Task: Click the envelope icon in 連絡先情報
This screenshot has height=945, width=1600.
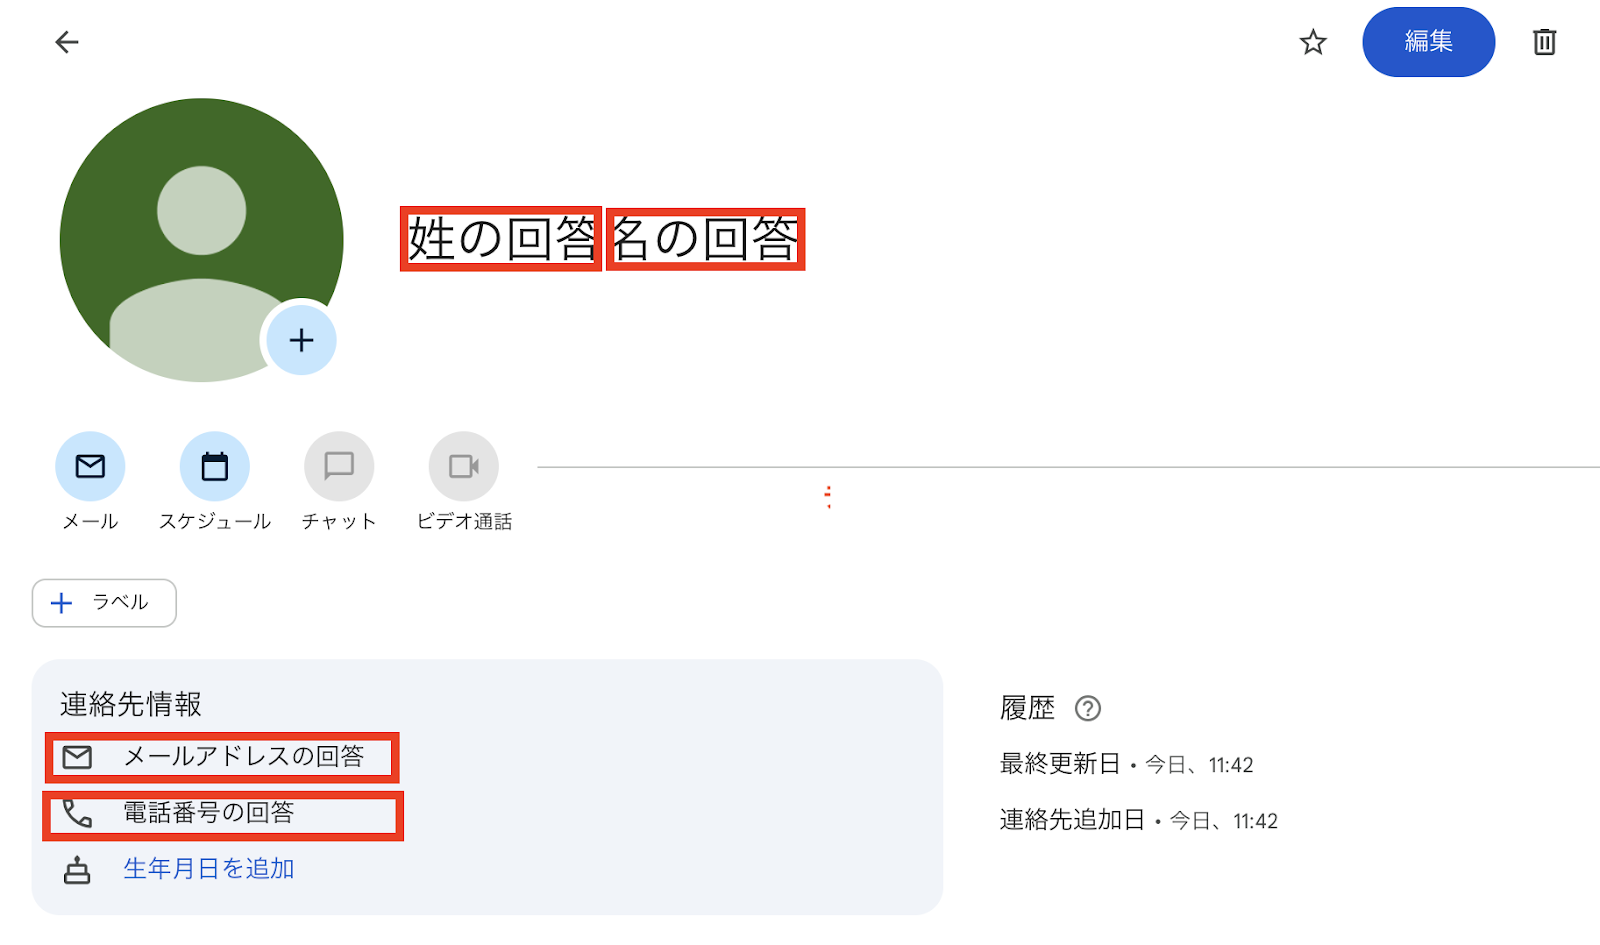Action: 77,757
